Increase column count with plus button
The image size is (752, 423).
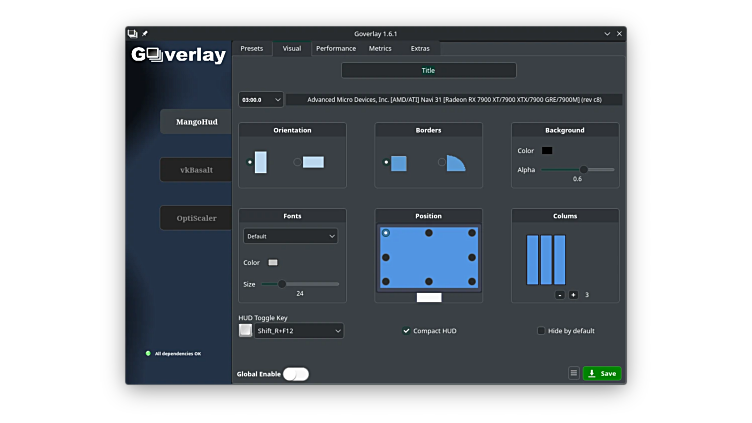point(573,295)
